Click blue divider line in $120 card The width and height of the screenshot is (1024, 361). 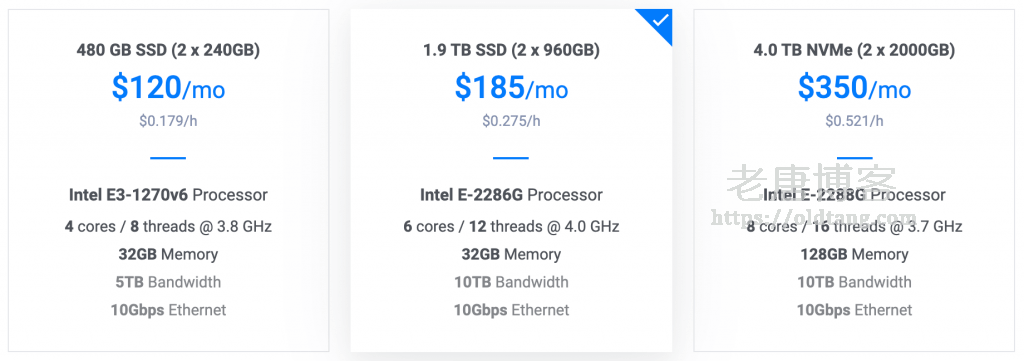click(168, 158)
